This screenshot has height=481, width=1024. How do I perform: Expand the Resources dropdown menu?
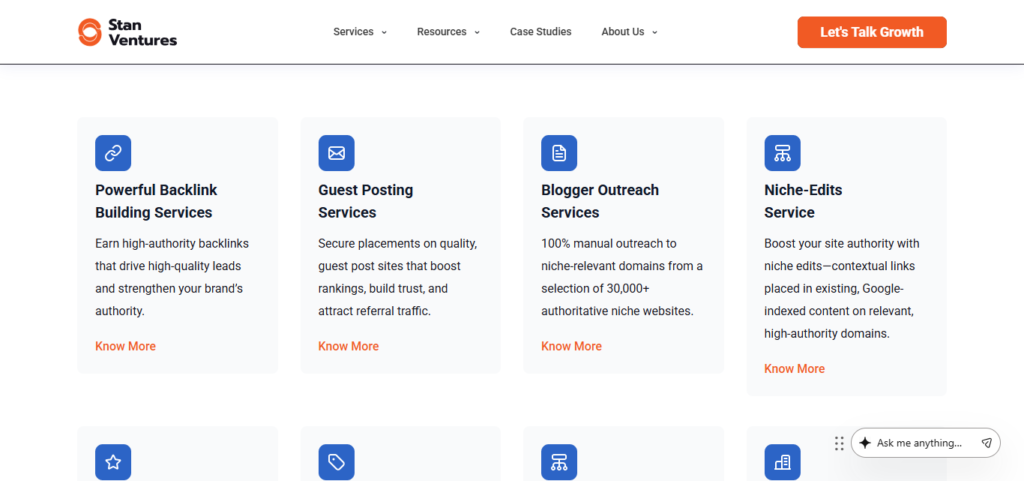[448, 32]
